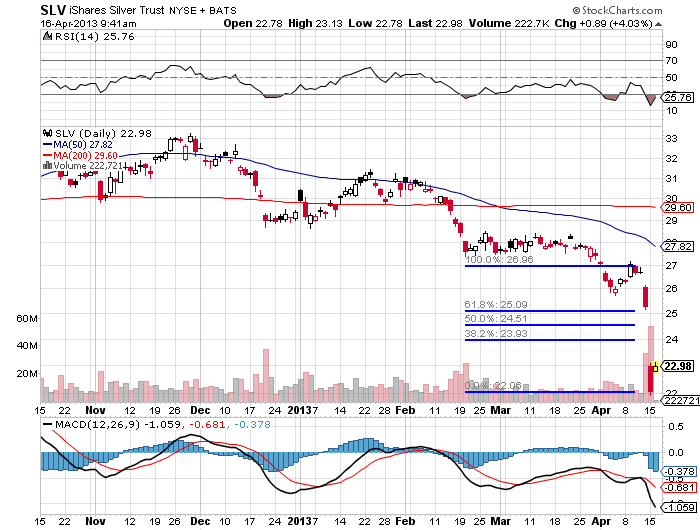The image size is (700, 530).
Task: Click the boxed -0.378 MACD axis tag
Action: (x=679, y=472)
